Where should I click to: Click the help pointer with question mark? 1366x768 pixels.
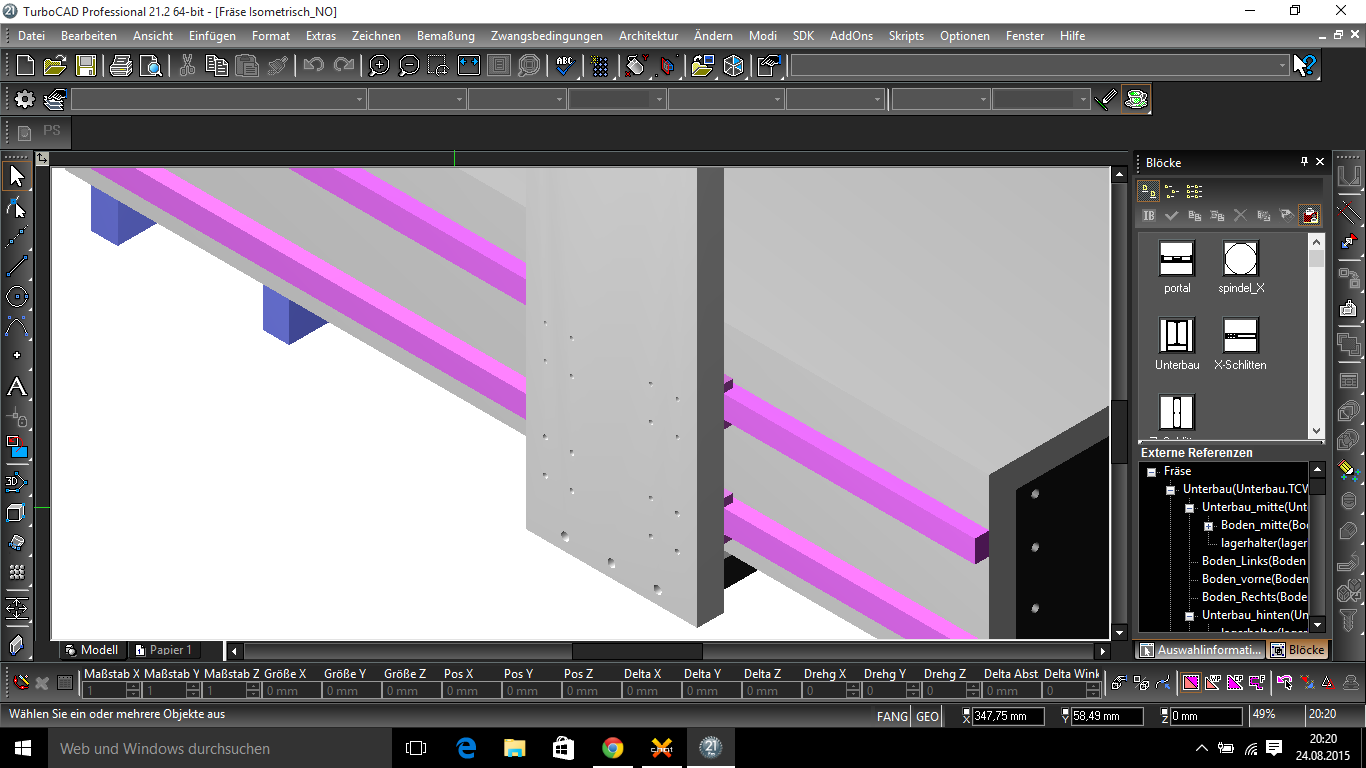click(1305, 66)
